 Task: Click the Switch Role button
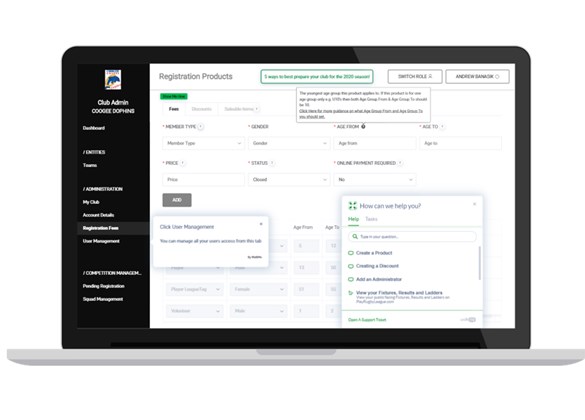point(415,76)
